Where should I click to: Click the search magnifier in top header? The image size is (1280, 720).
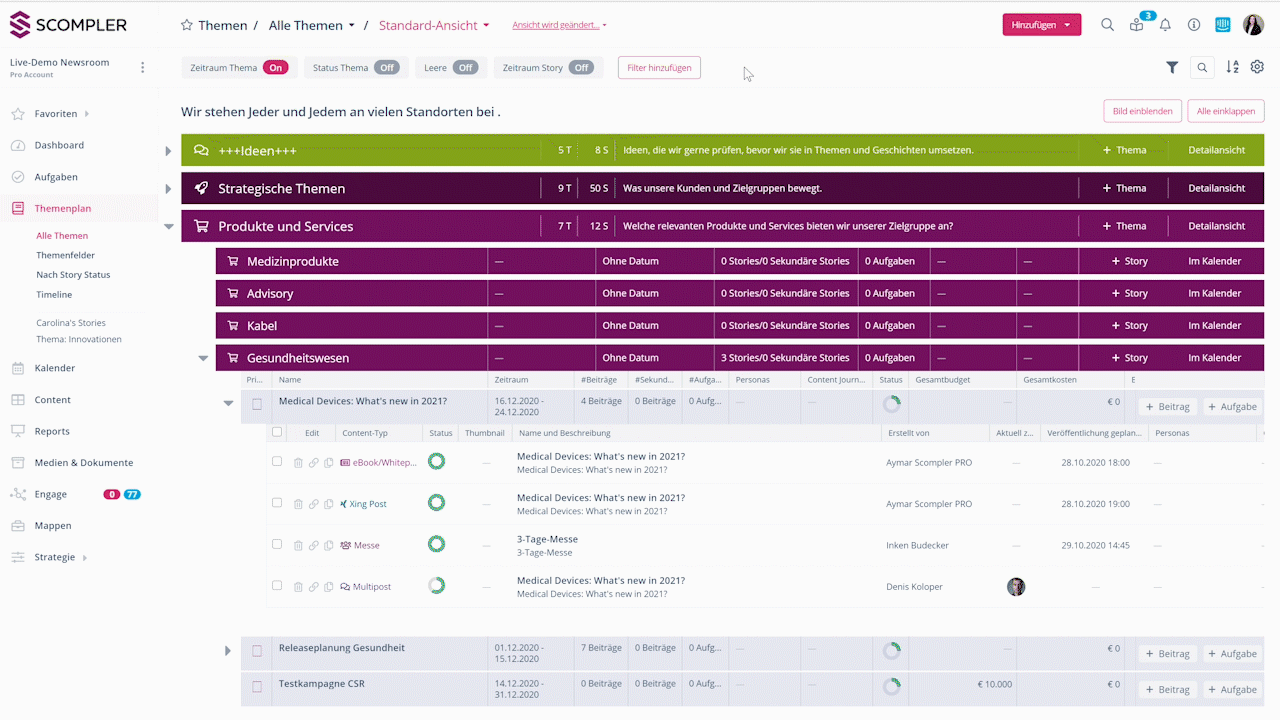pyautogui.click(x=1107, y=25)
